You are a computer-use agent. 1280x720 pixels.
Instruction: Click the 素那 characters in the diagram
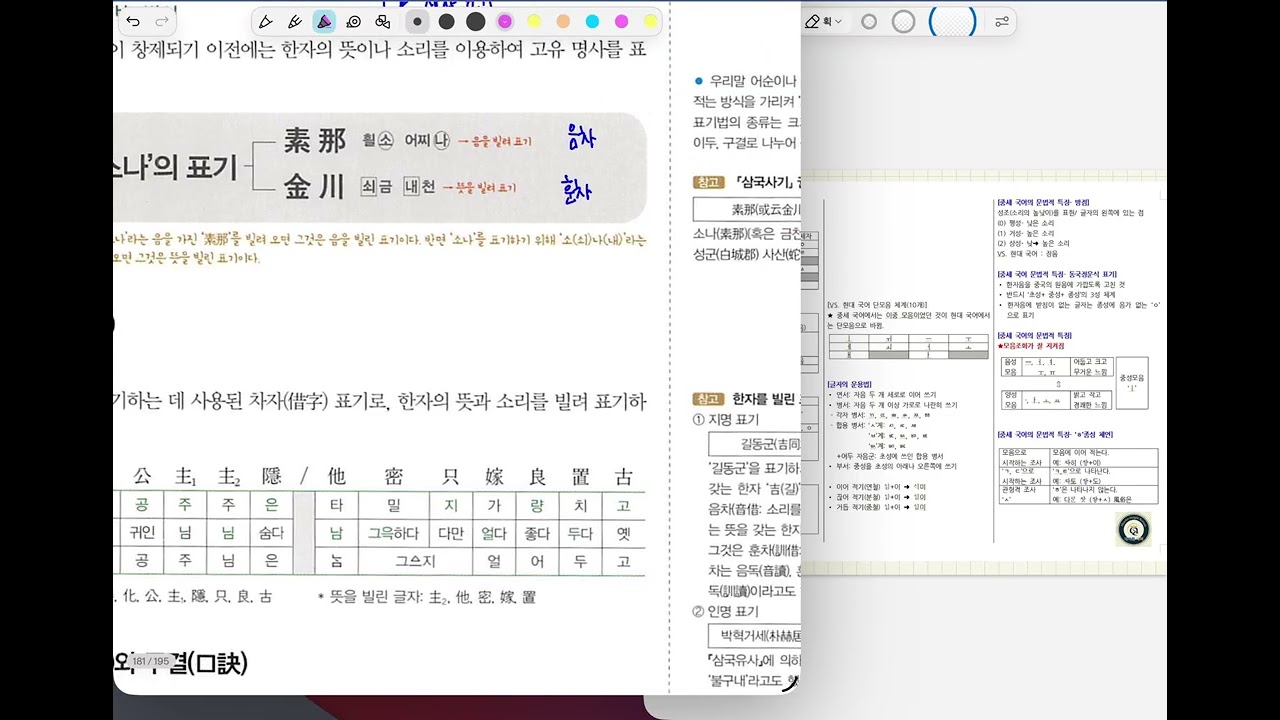pyautogui.click(x=314, y=141)
